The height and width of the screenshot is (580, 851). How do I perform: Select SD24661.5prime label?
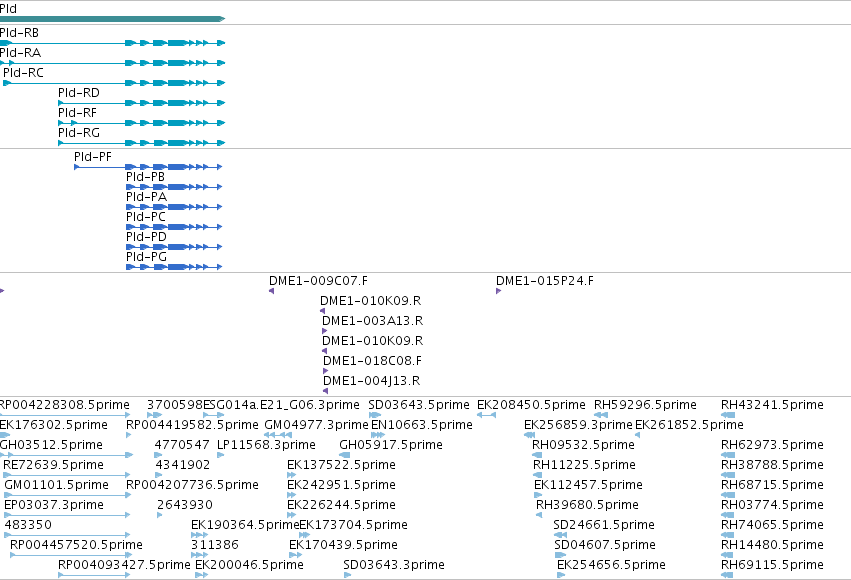[x=604, y=526]
